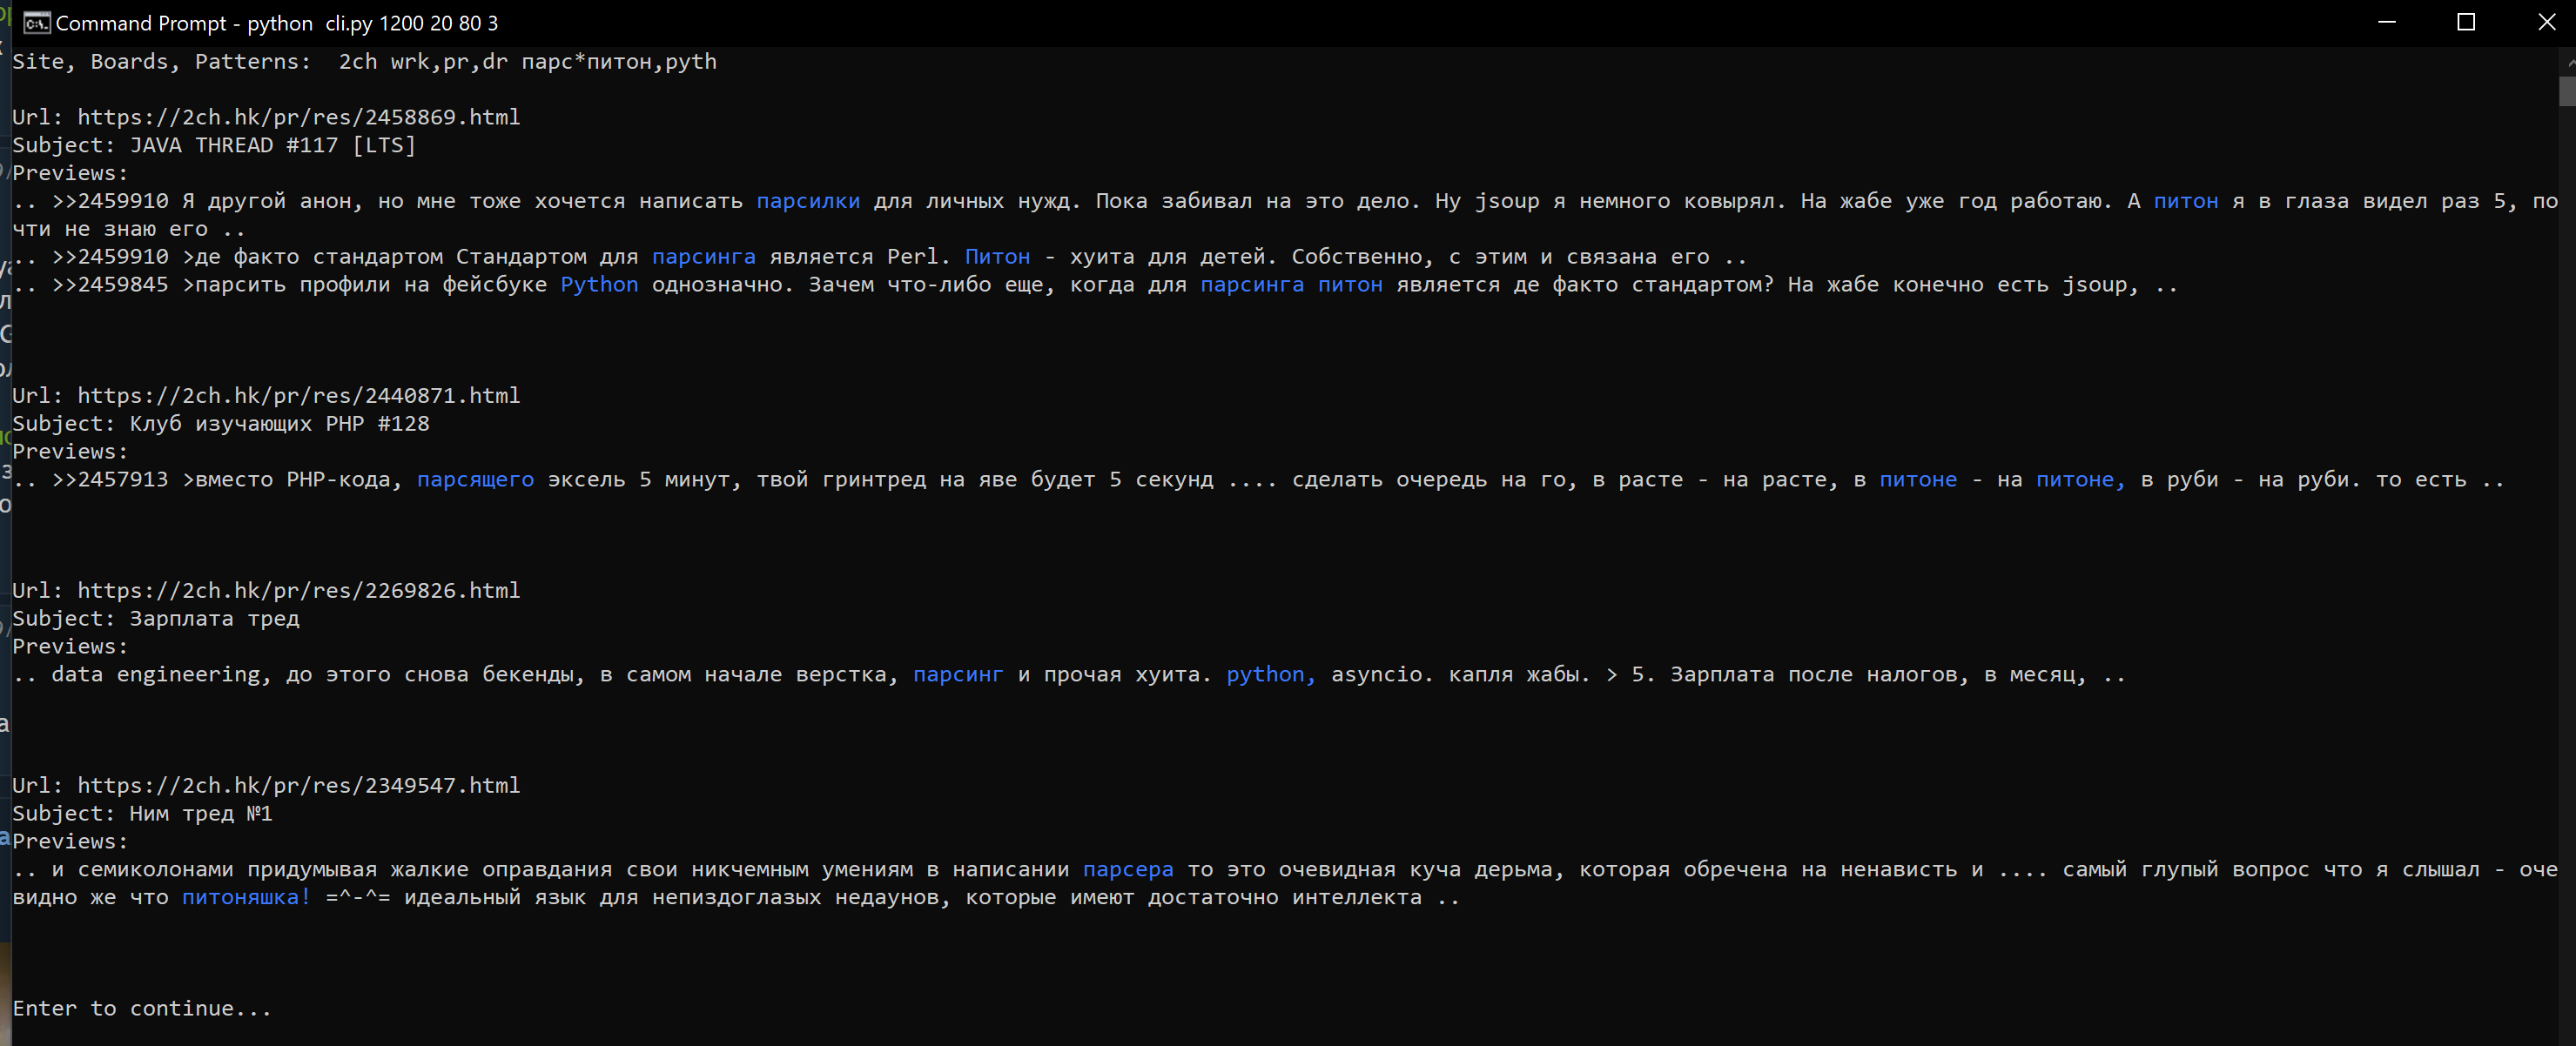
Task: Maximize the Command Prompt window
Action: pos(2466,22)
